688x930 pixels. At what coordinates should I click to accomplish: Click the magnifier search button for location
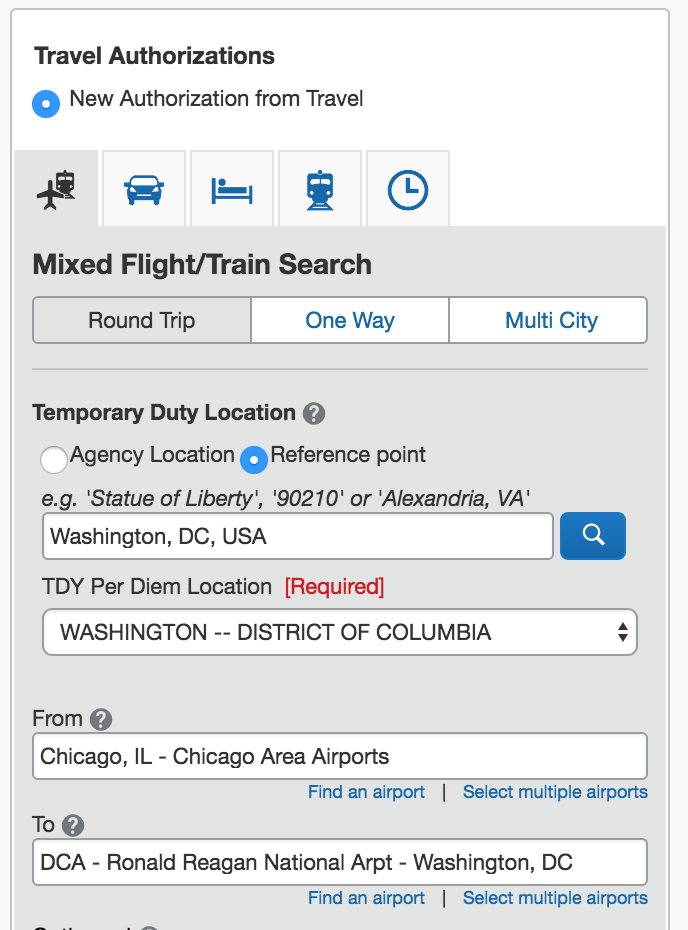[x=593, y=535]
